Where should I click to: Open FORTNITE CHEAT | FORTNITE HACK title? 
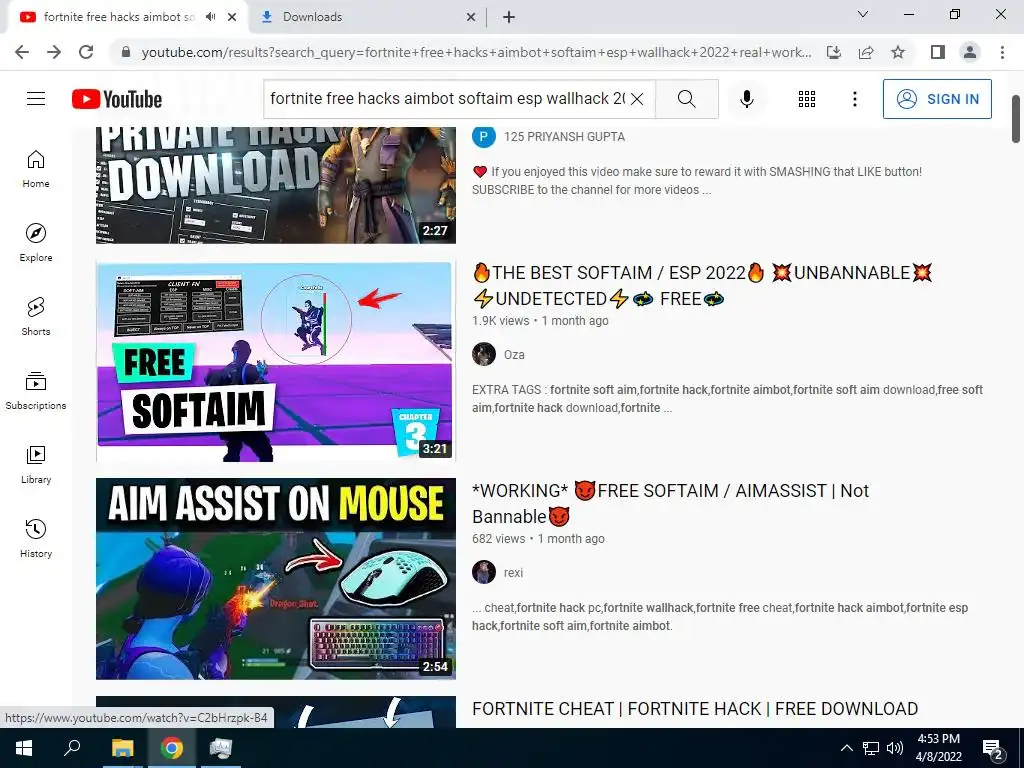point(695,709)
